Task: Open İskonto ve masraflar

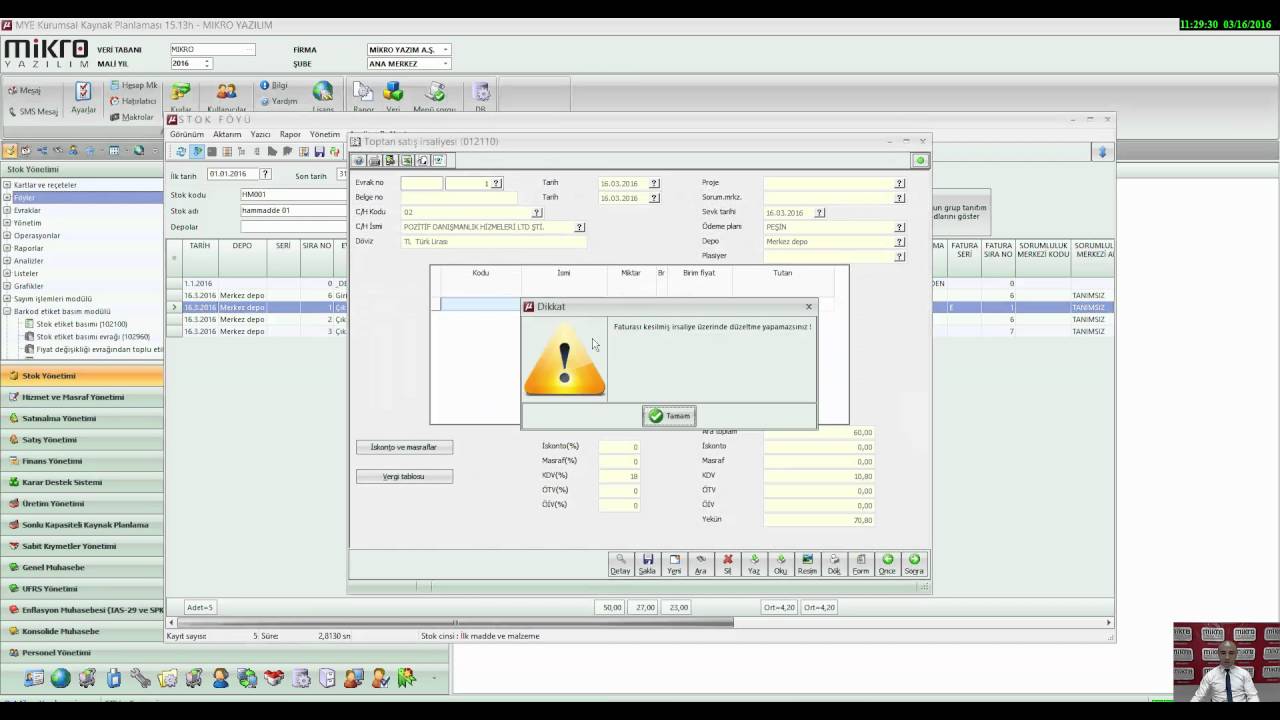Action: 404,447
